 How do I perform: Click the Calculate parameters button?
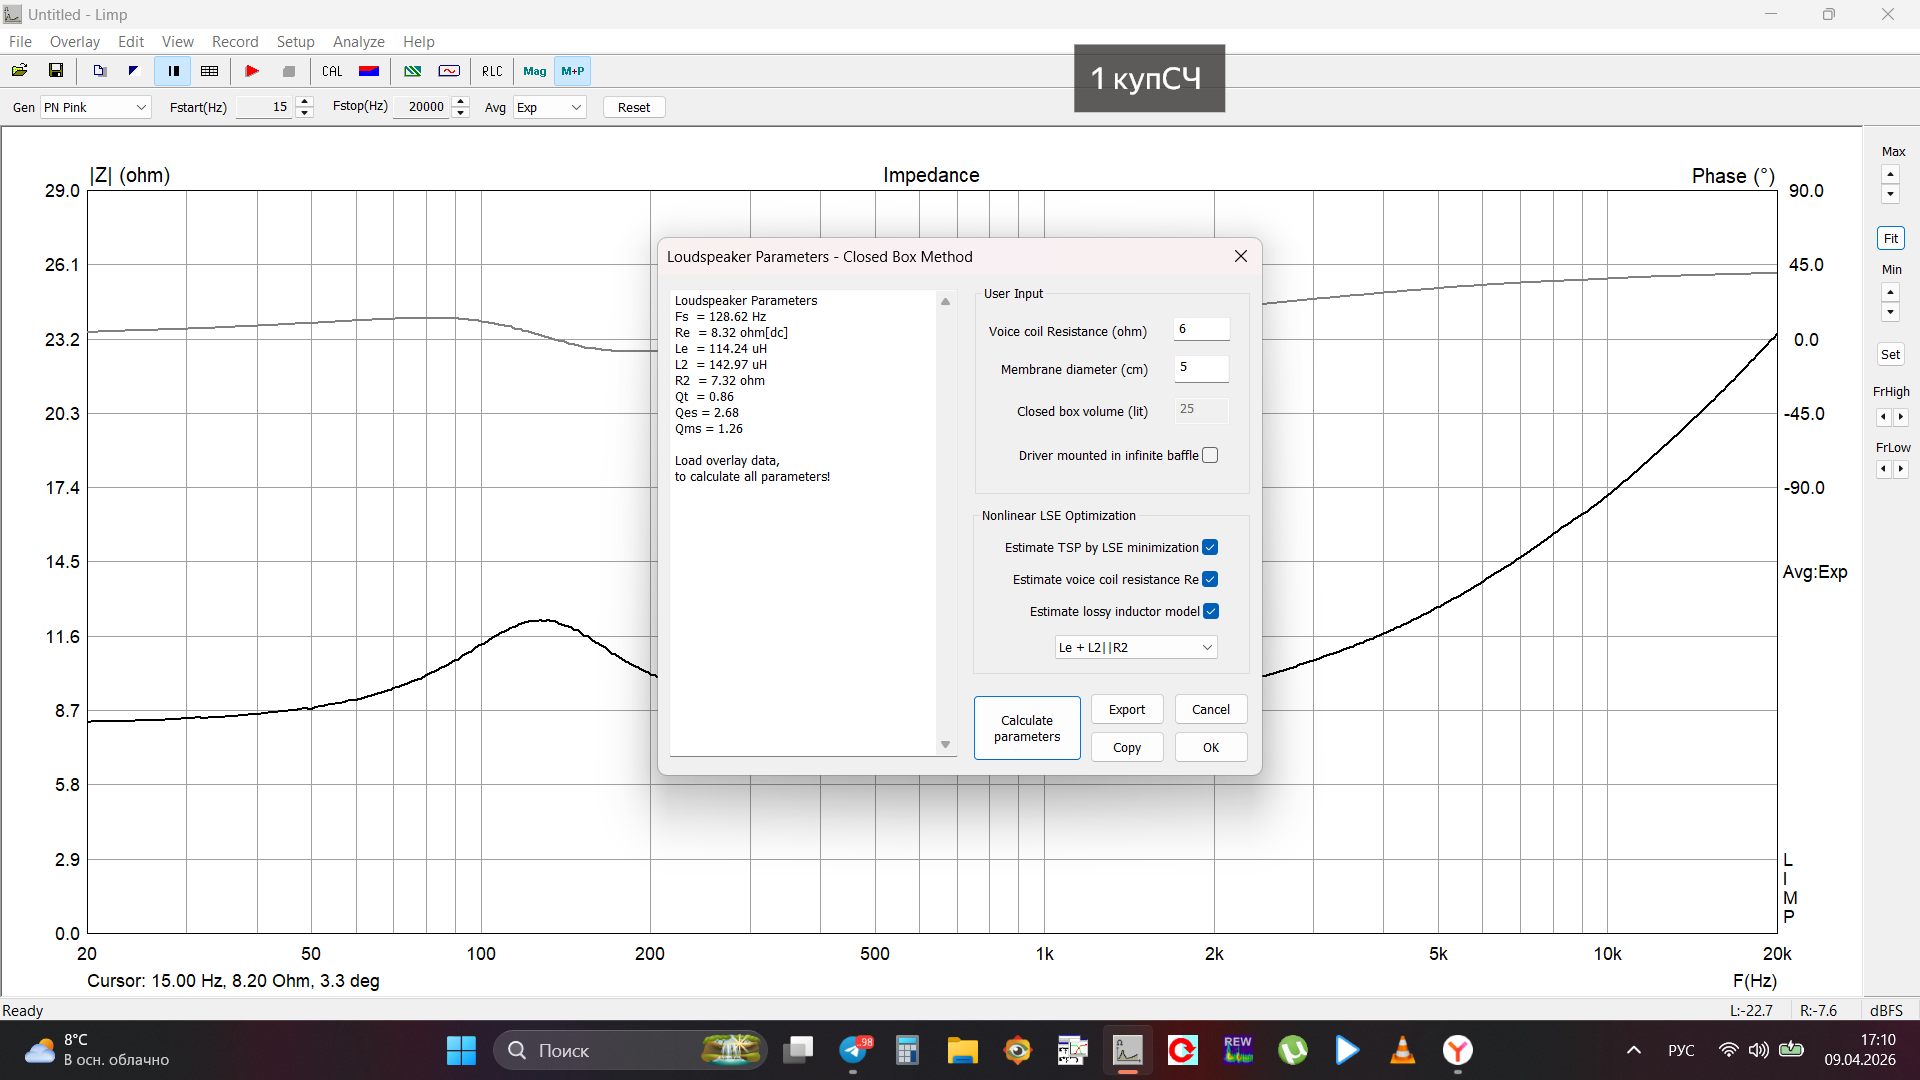[1027, 728]
